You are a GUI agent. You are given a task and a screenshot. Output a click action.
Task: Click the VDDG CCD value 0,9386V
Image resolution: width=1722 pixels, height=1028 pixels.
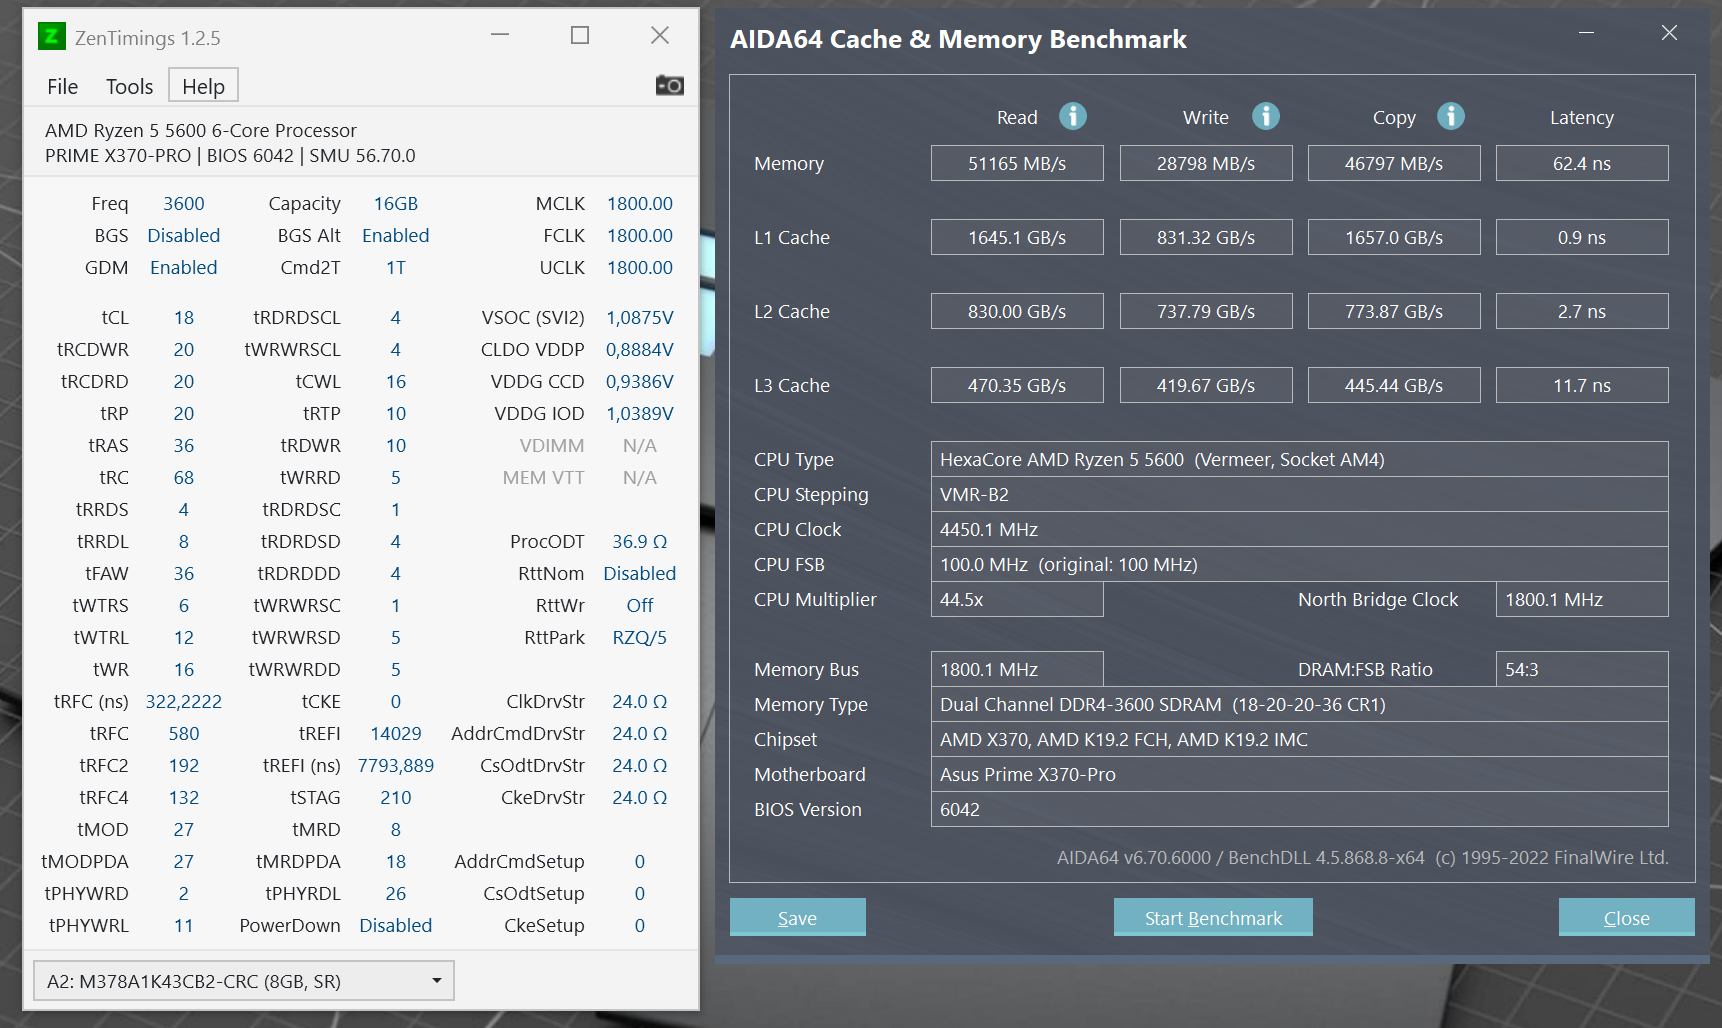[x=640, y=381]
